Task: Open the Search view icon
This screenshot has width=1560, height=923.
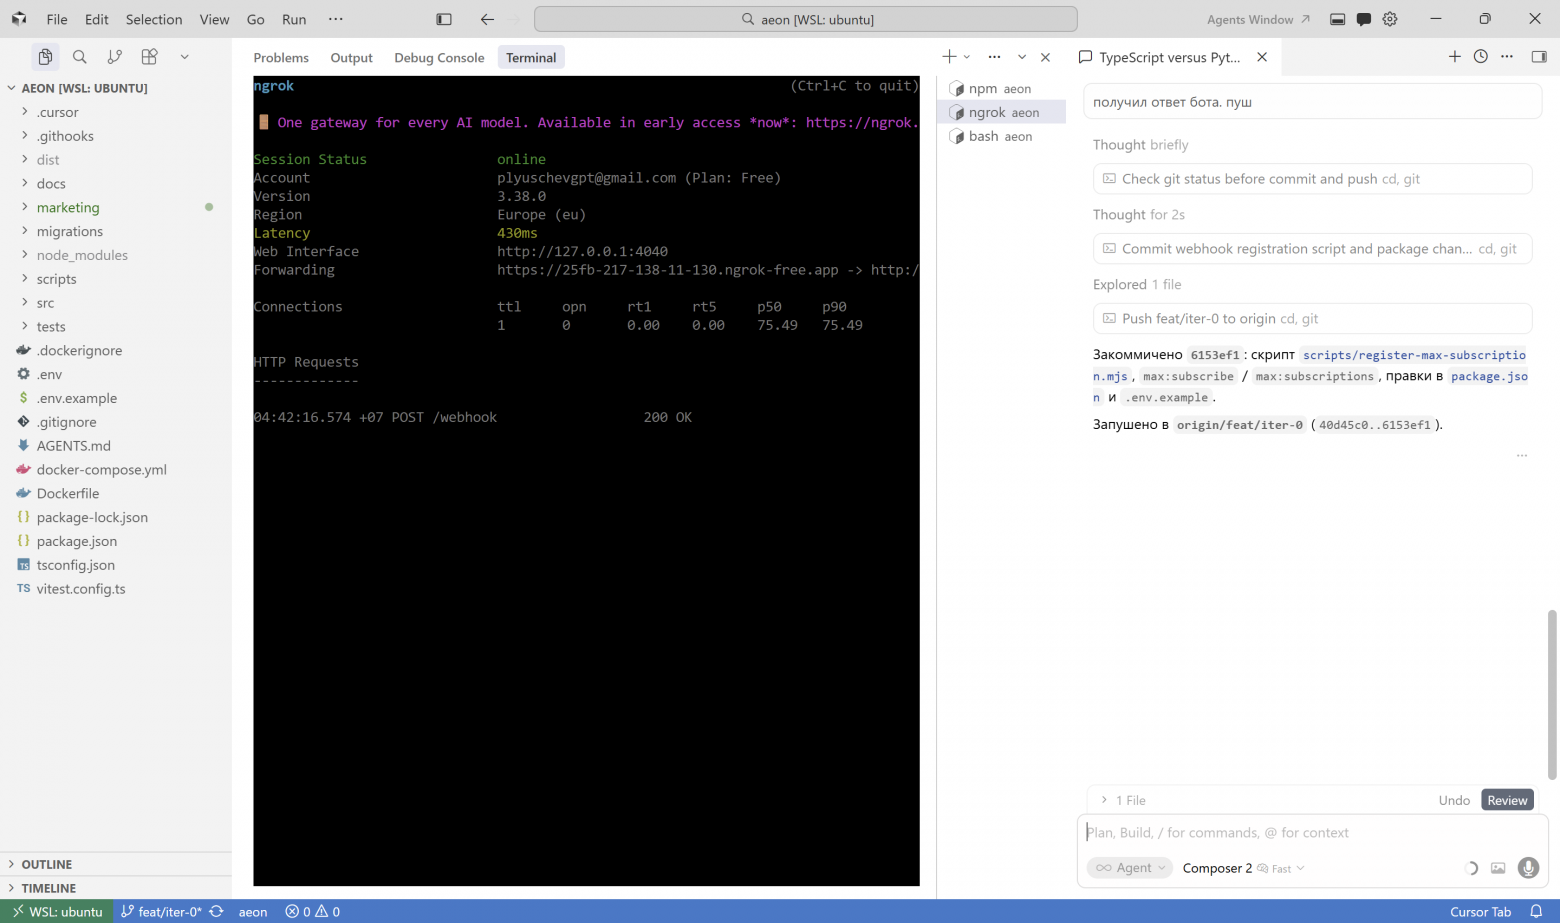Action: click(80, 57)
